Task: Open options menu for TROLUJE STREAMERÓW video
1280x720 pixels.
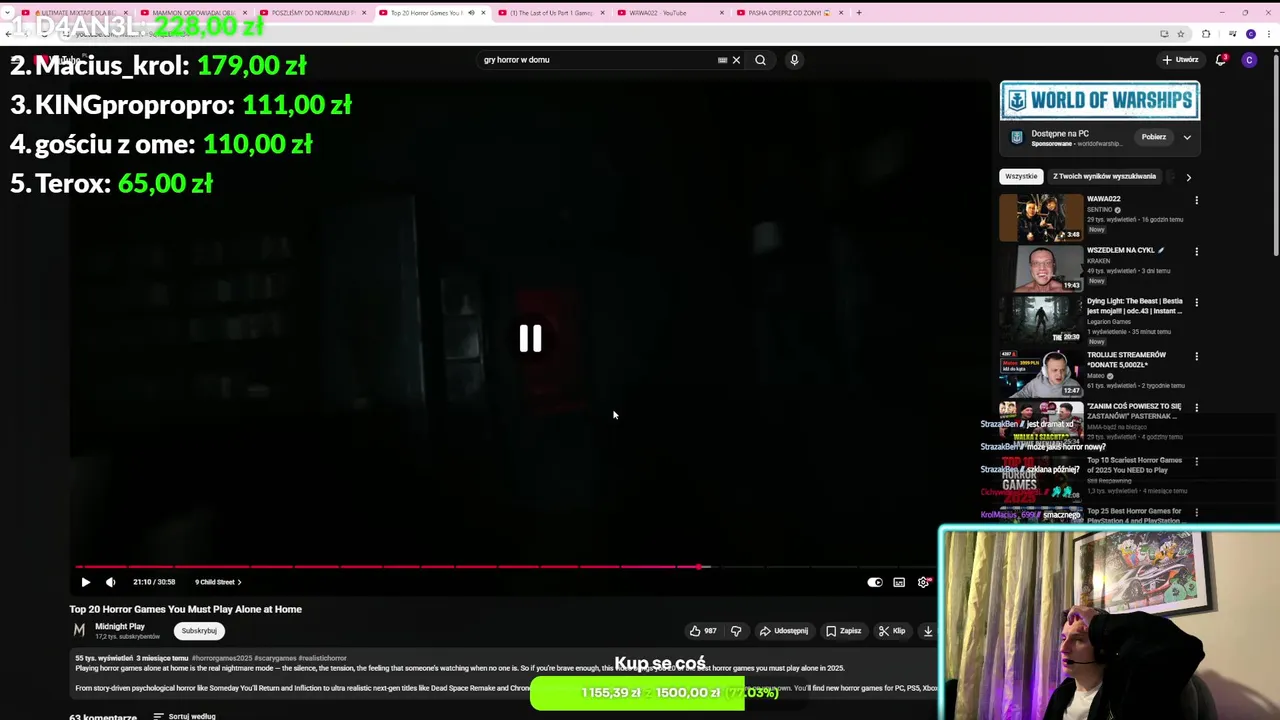Action: click(1196, 356)
